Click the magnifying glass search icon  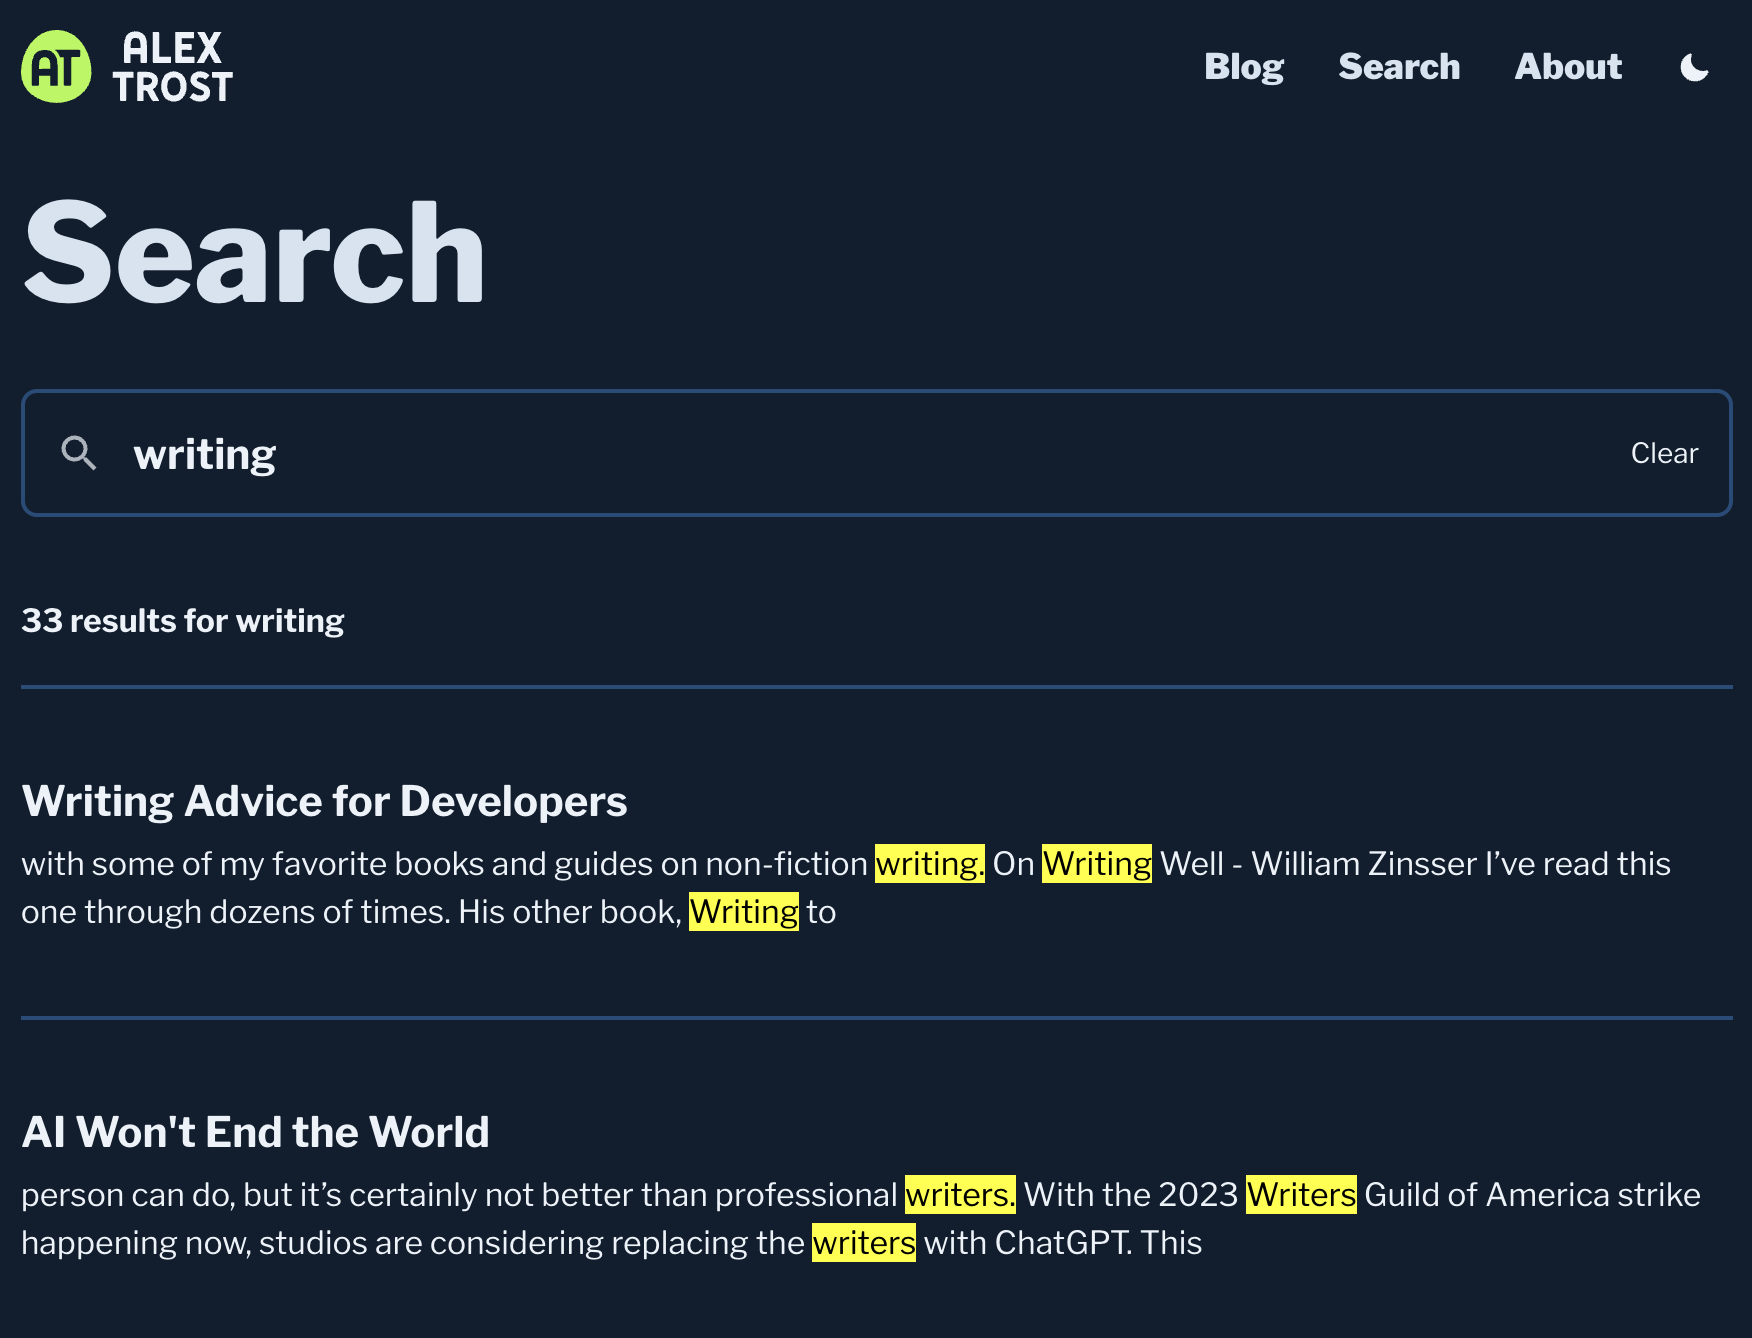pos(80,453)
